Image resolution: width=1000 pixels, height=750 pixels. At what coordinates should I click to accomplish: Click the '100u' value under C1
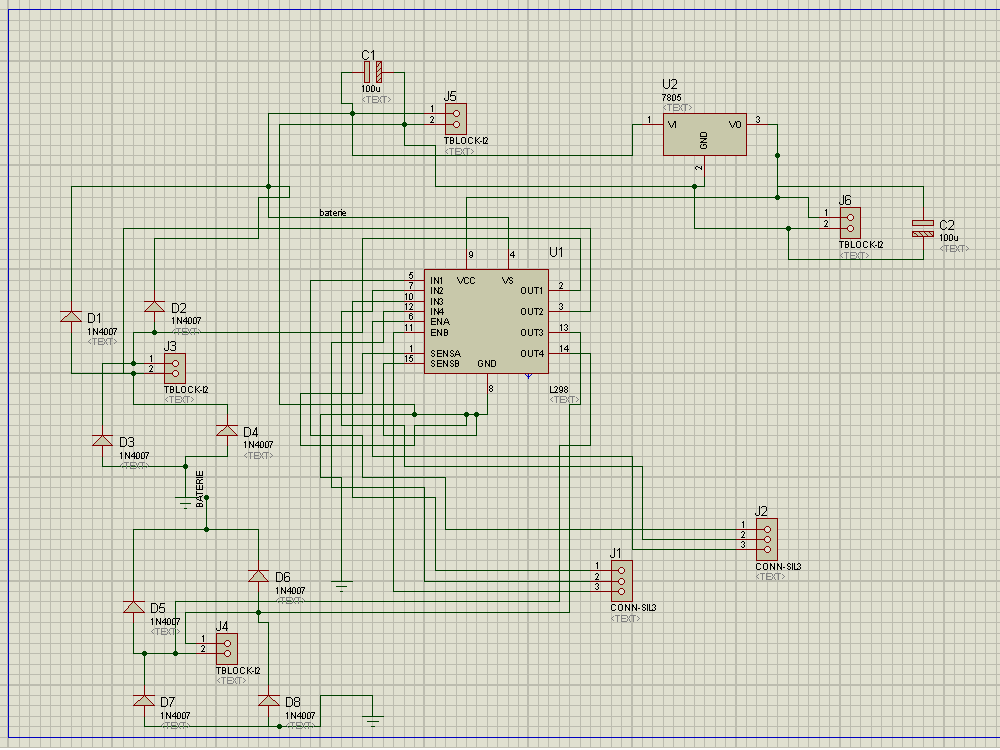click(x=371, y=89)
